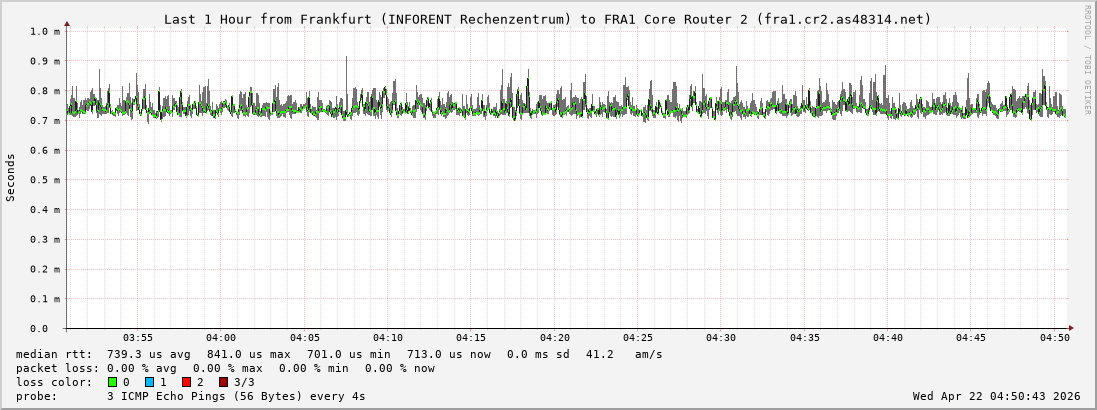
Task: Click the blue loss color 1 swatch
Action: click(x=149, y=382)
